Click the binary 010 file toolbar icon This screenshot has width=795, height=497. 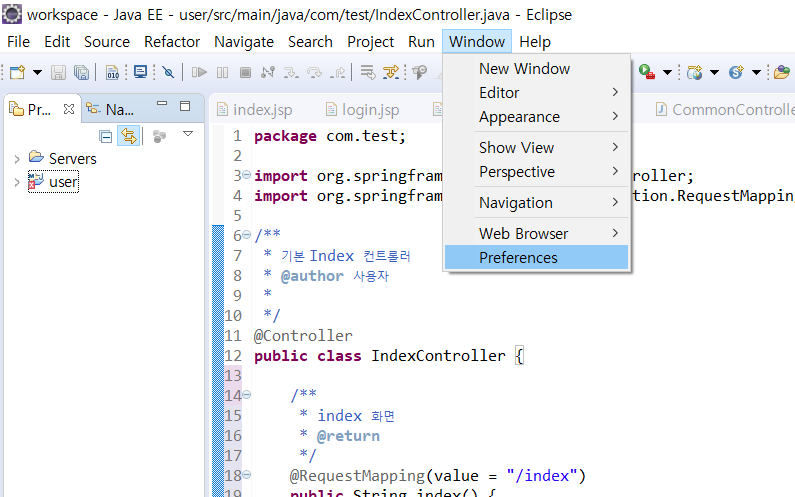click(113, 73)
